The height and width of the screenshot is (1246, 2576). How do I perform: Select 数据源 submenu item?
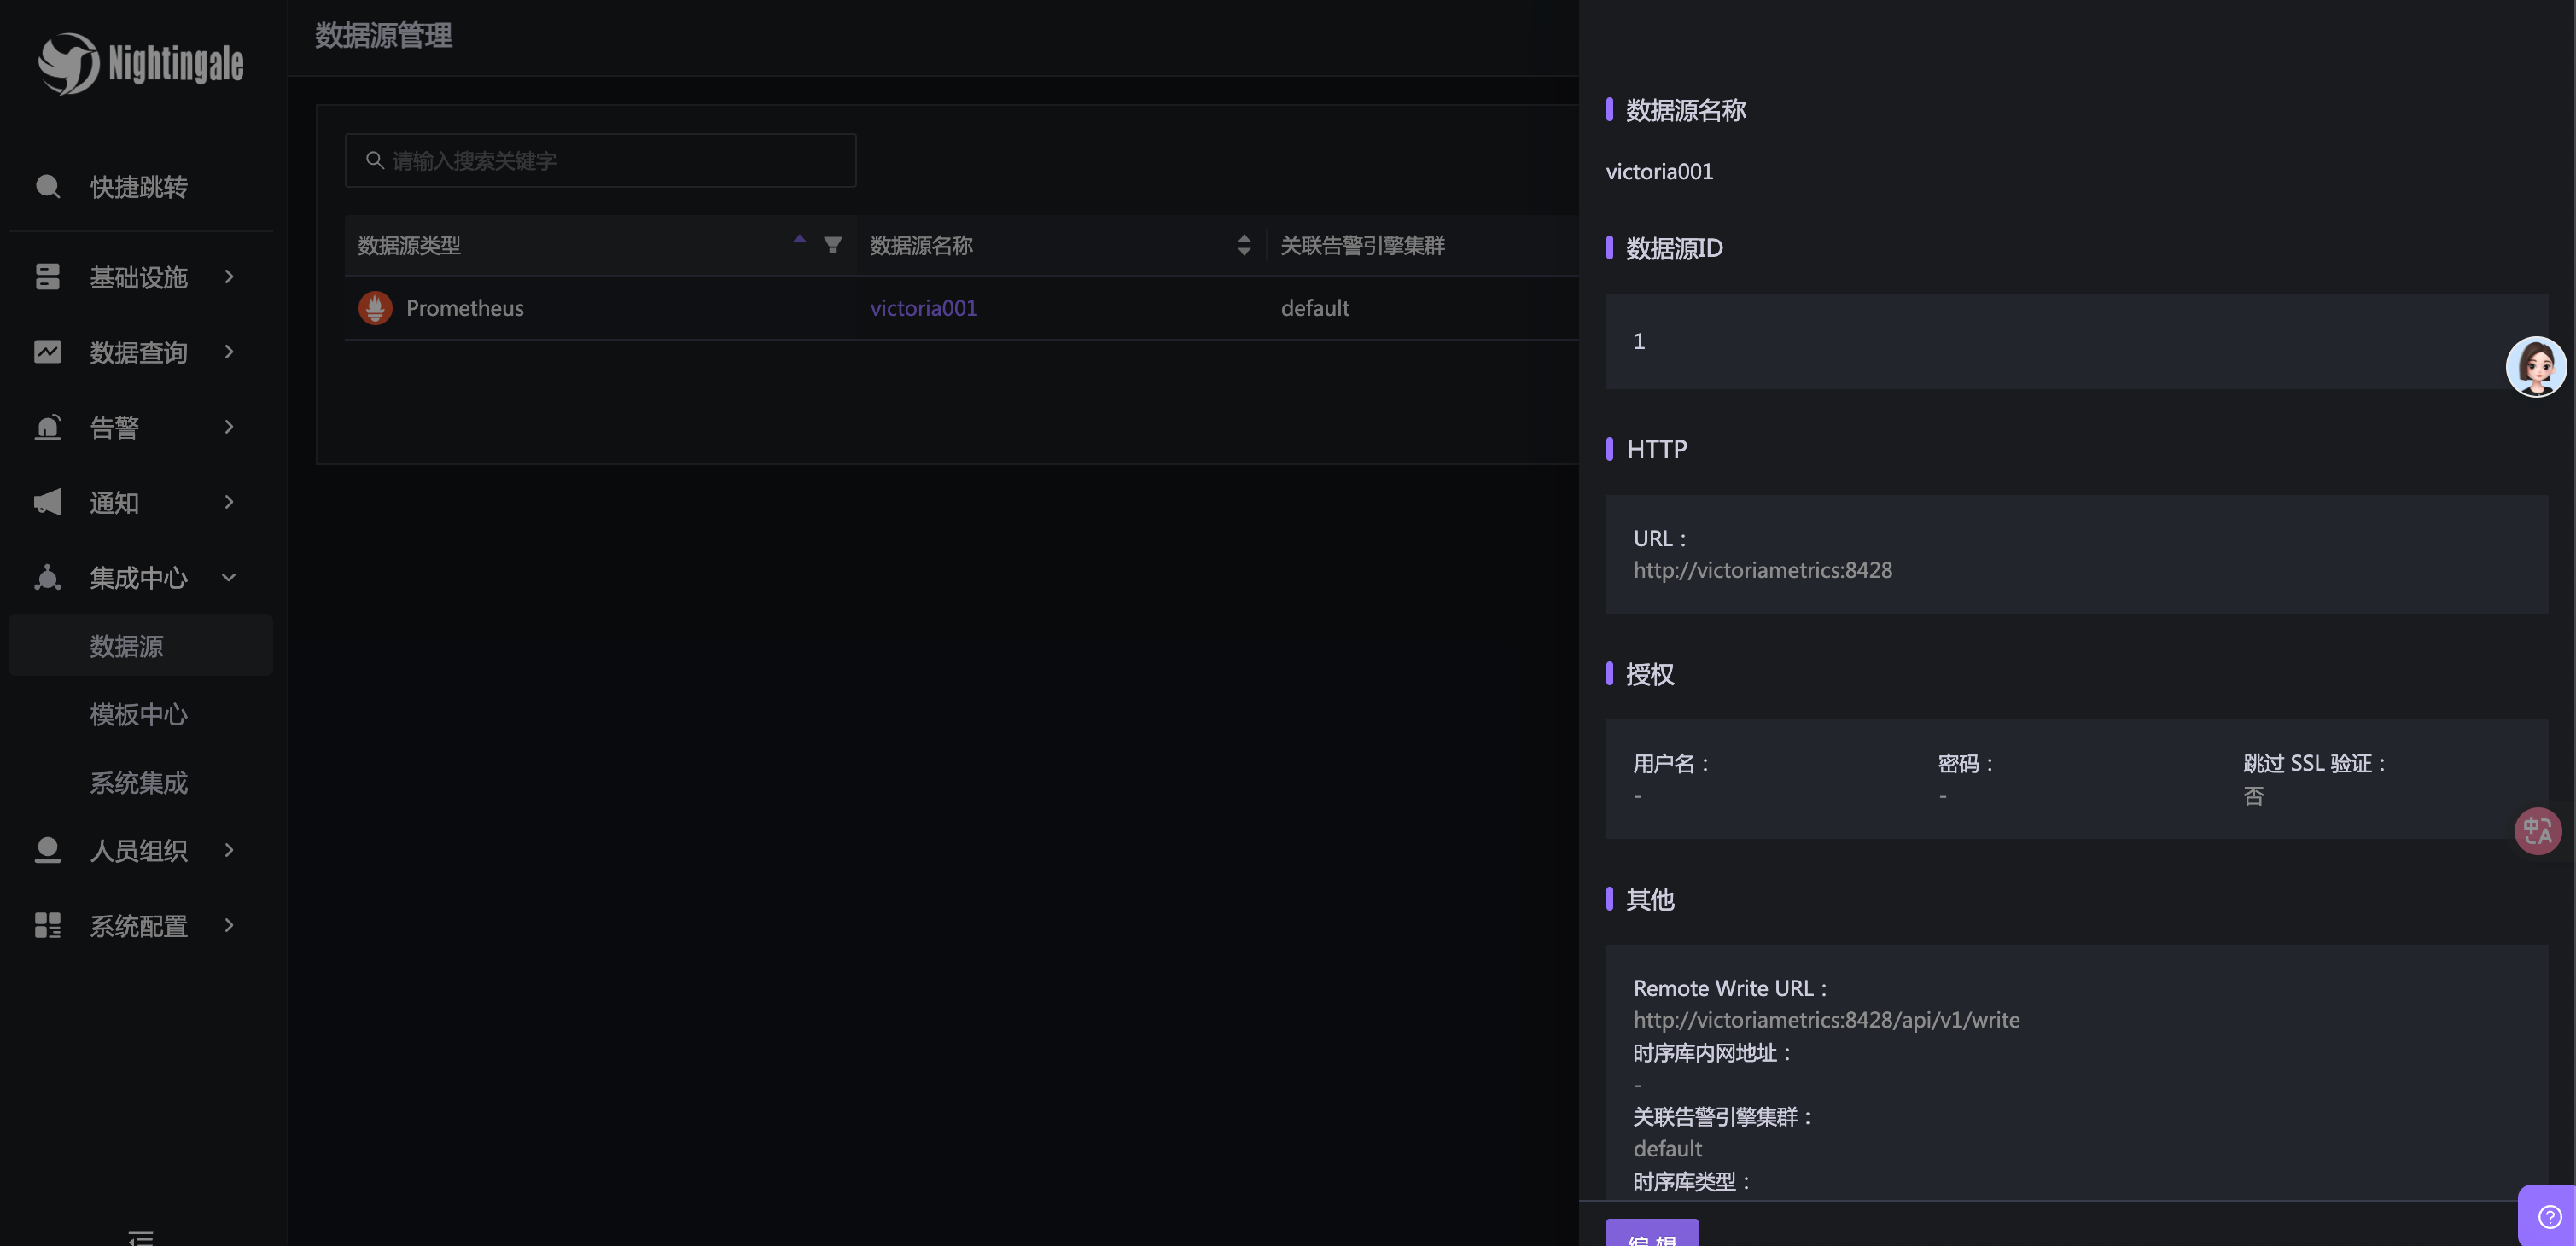coord(127,646)
